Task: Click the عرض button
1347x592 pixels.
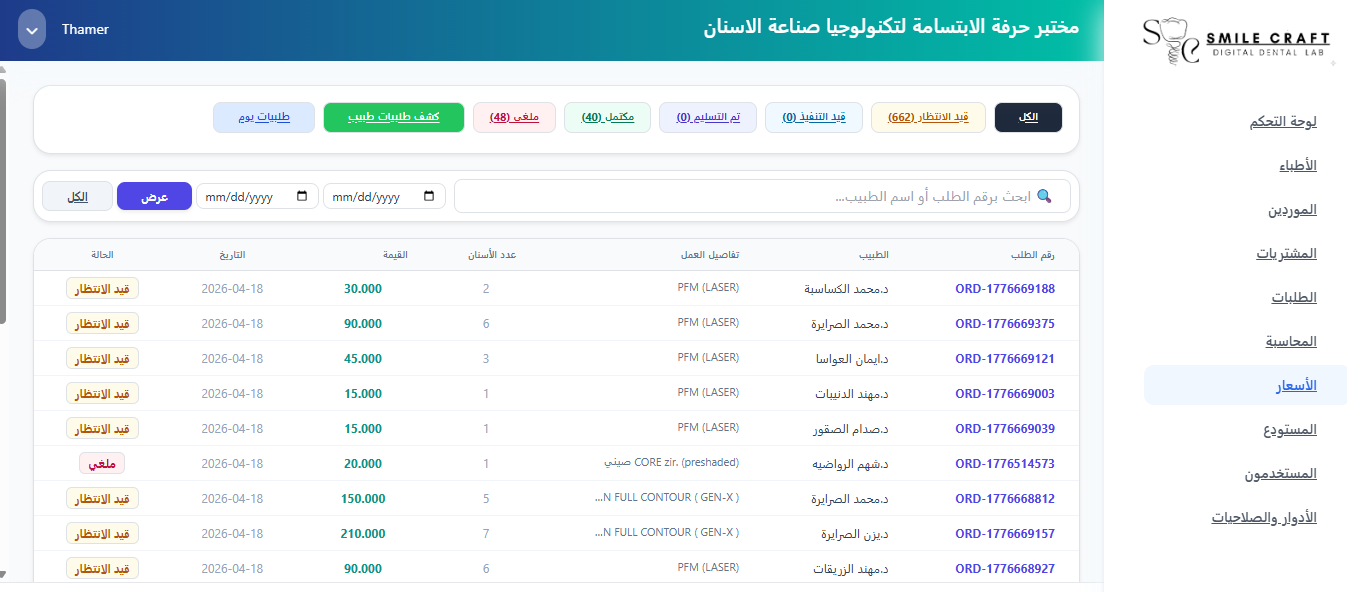Action: 154,197
